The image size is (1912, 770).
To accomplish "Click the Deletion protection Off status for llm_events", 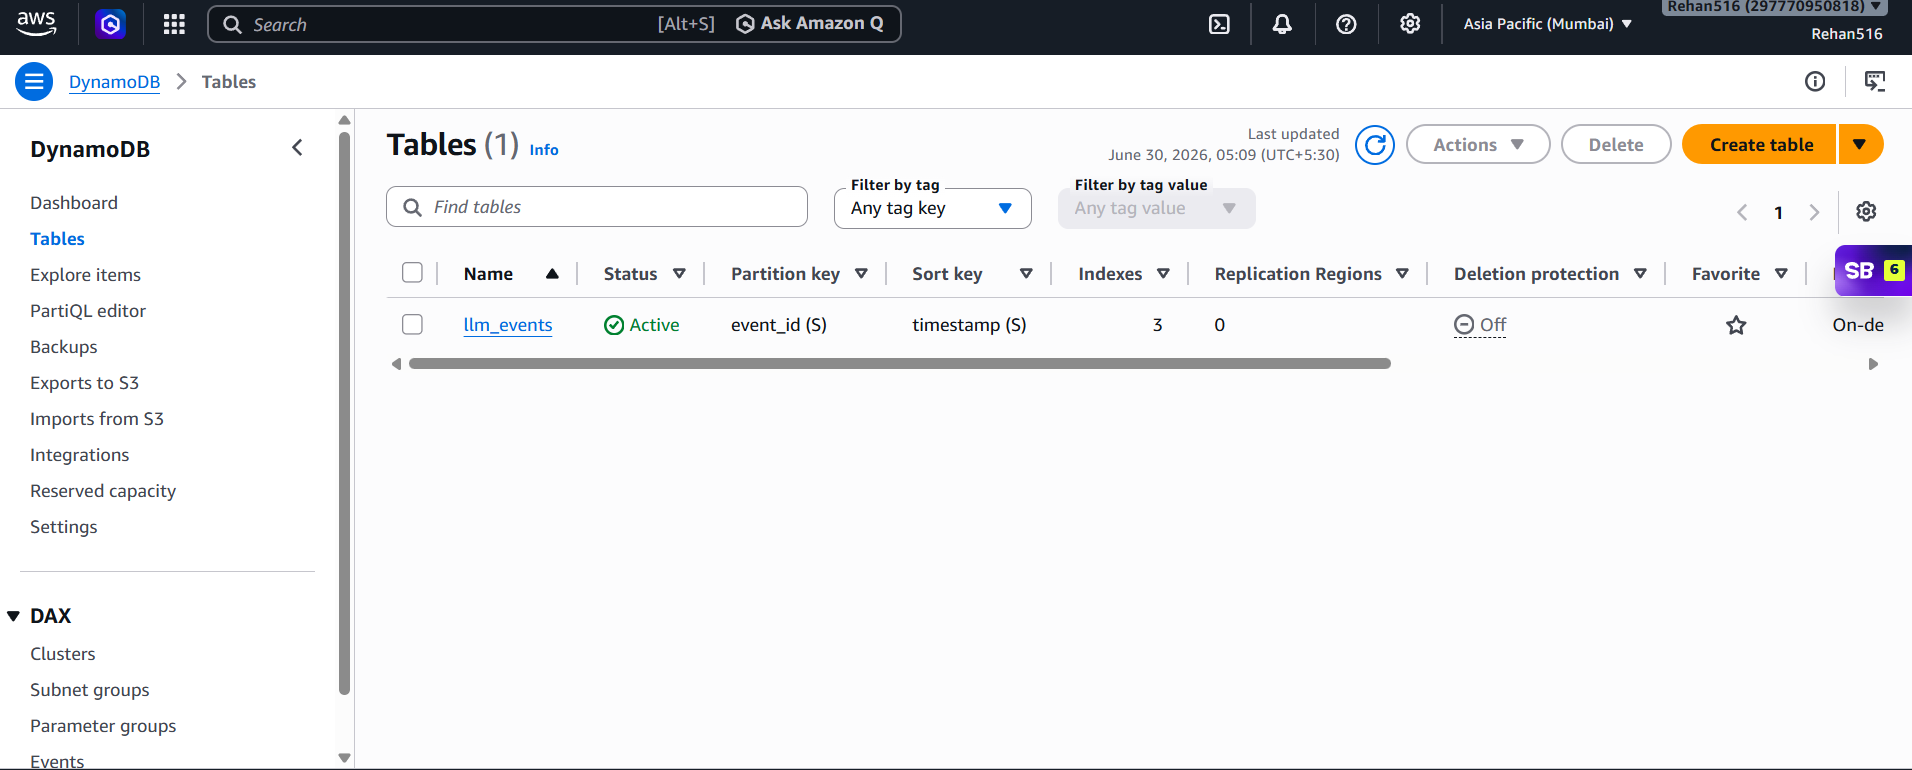I will pos(1480,325).
